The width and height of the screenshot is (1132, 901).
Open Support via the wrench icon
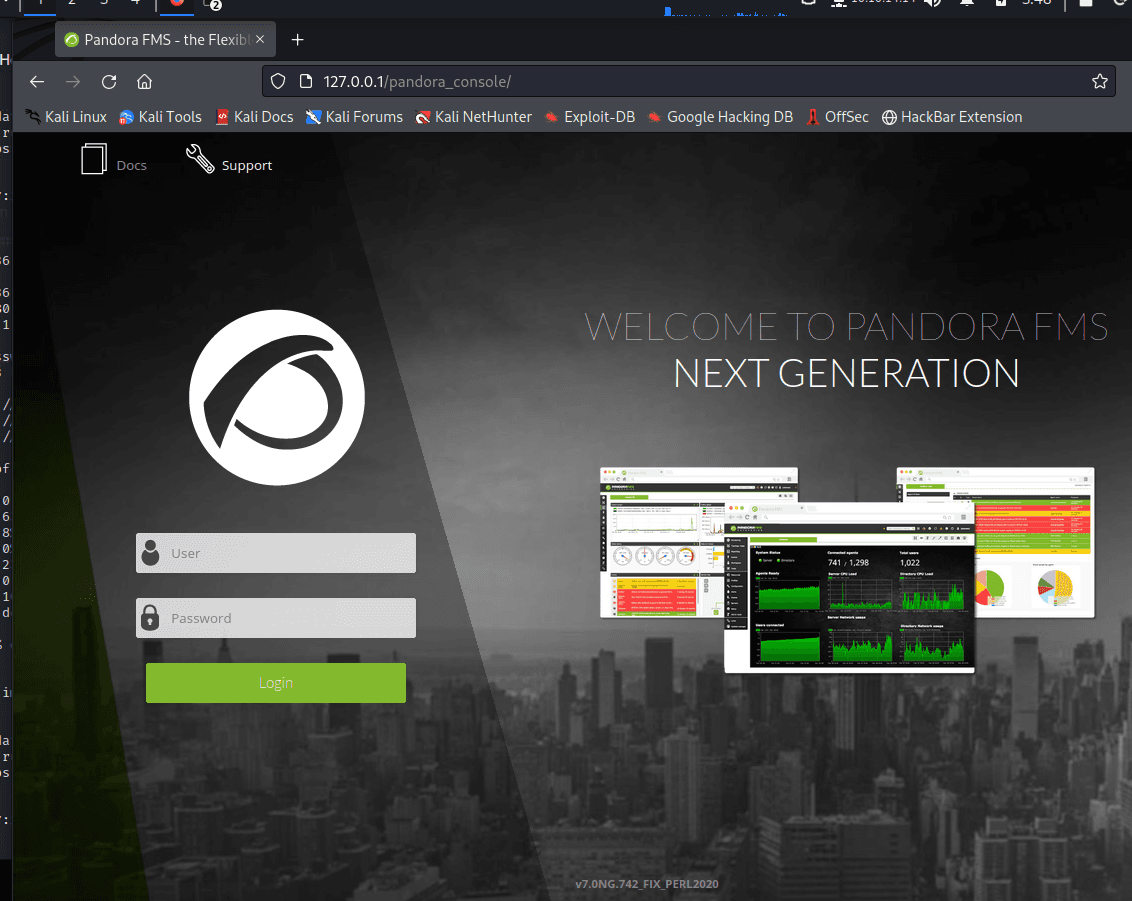200,159
